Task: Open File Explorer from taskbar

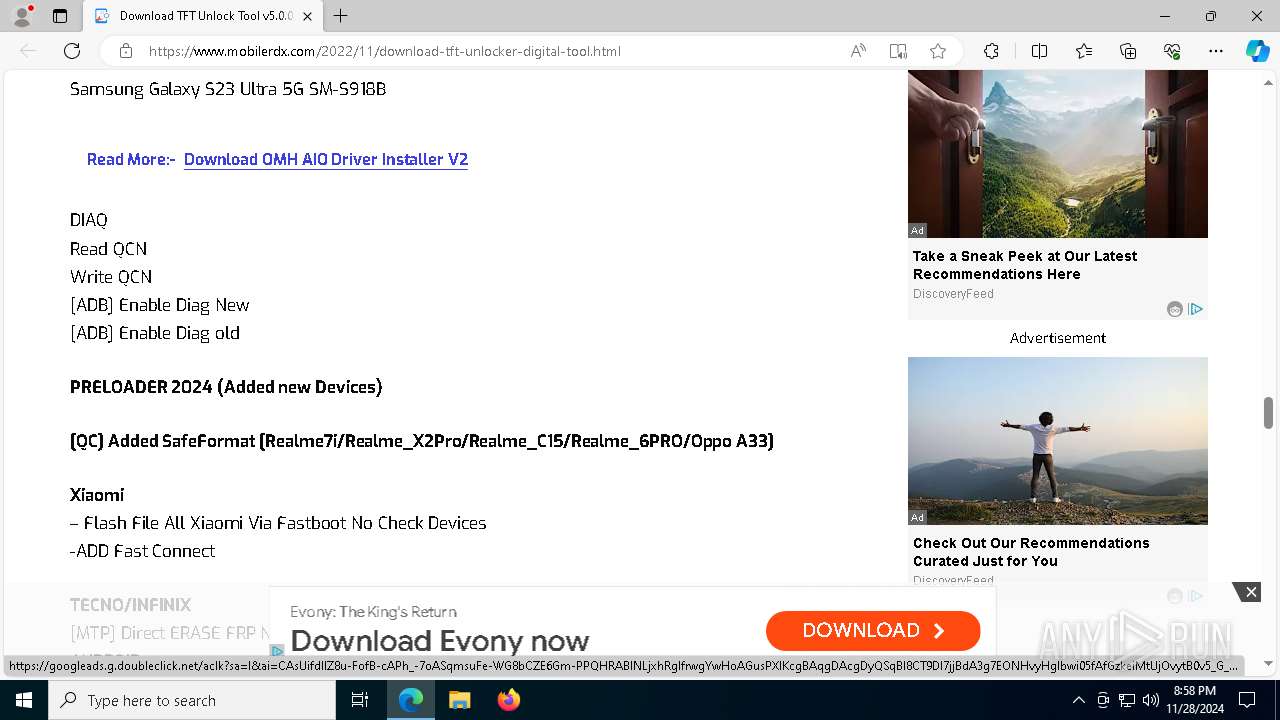Action: tap(459, 700)
